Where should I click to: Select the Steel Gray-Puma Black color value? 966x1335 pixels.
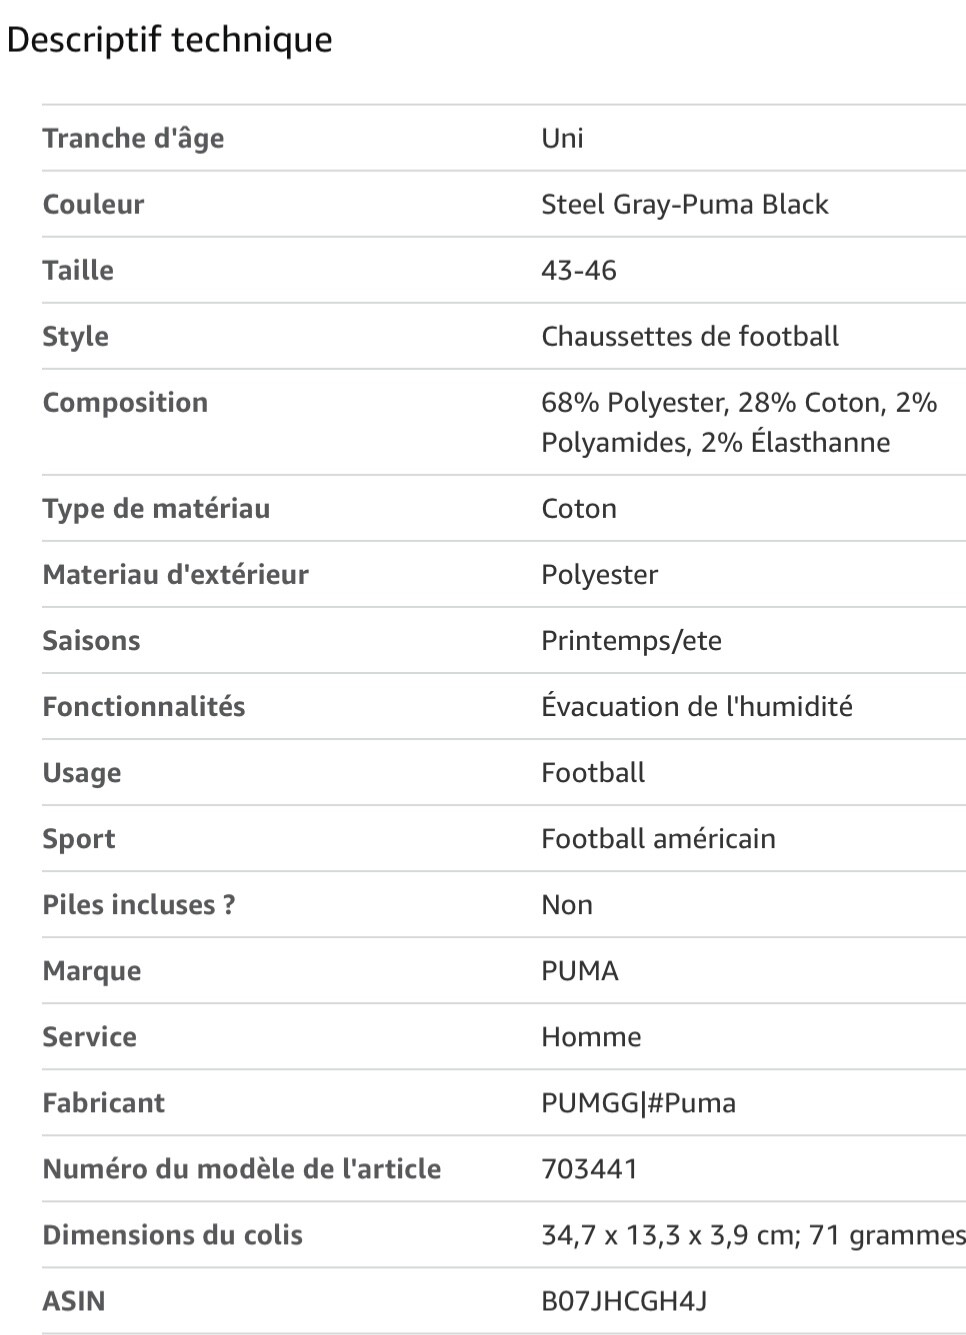coord(684,204)
